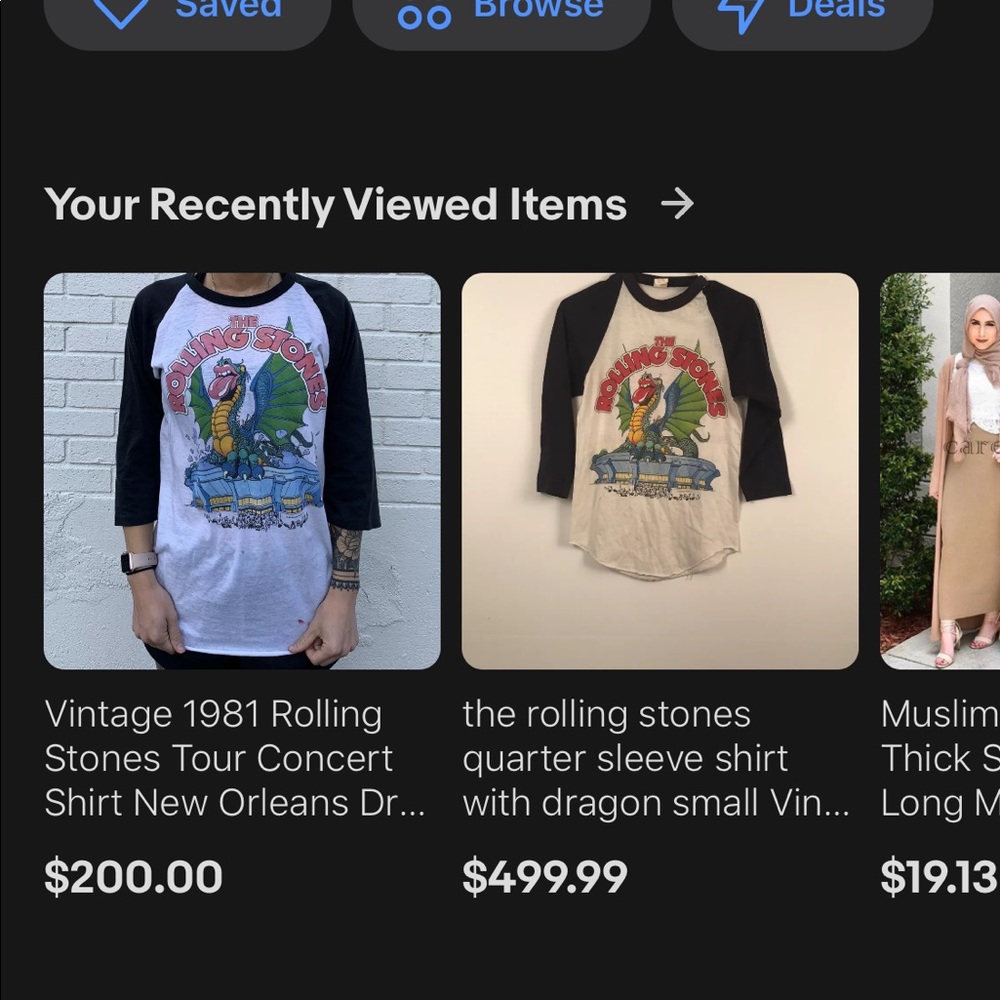Tap the Browse circles icon

coord(424,16)
